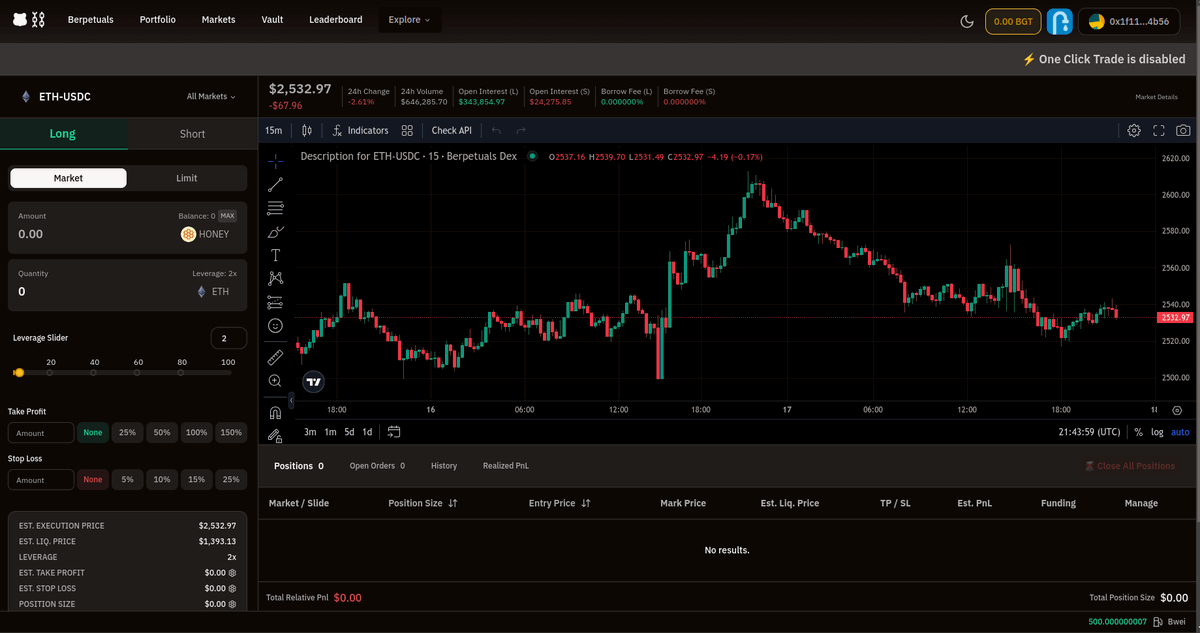Open chart settings gear
The width and height of the screenshot is (1200, 633).
click(x=1134, y=130)
